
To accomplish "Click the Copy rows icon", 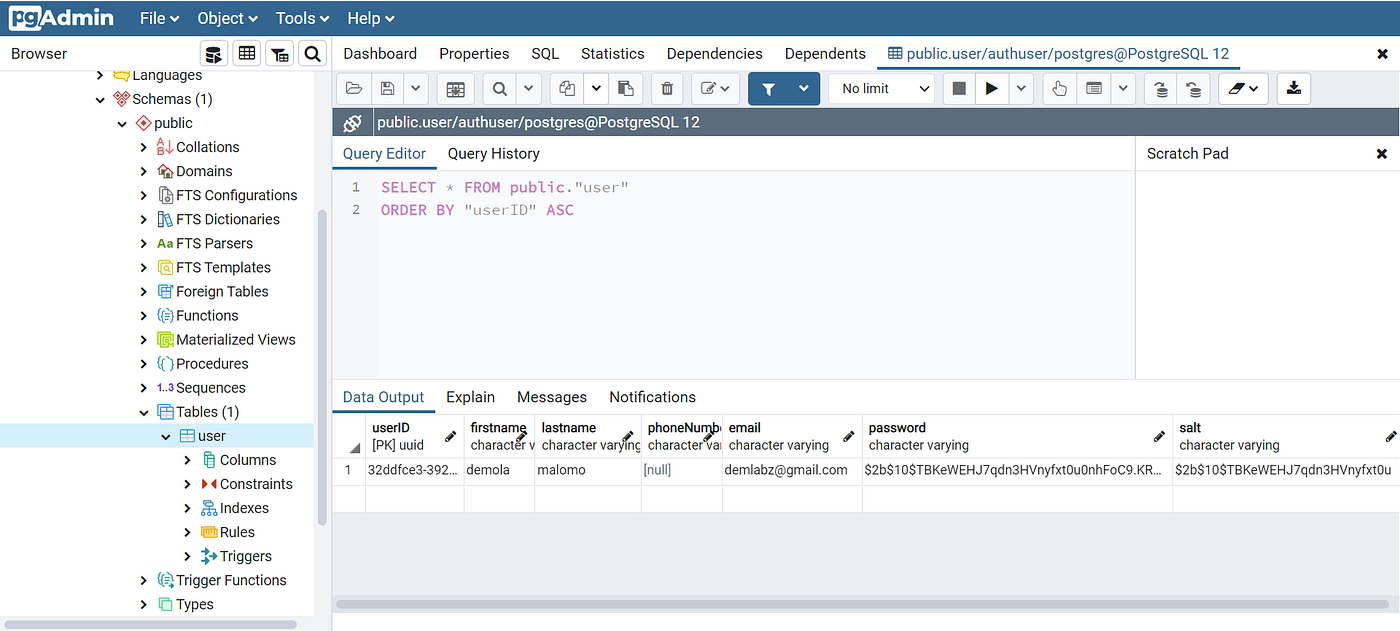I will pos(565,88).
